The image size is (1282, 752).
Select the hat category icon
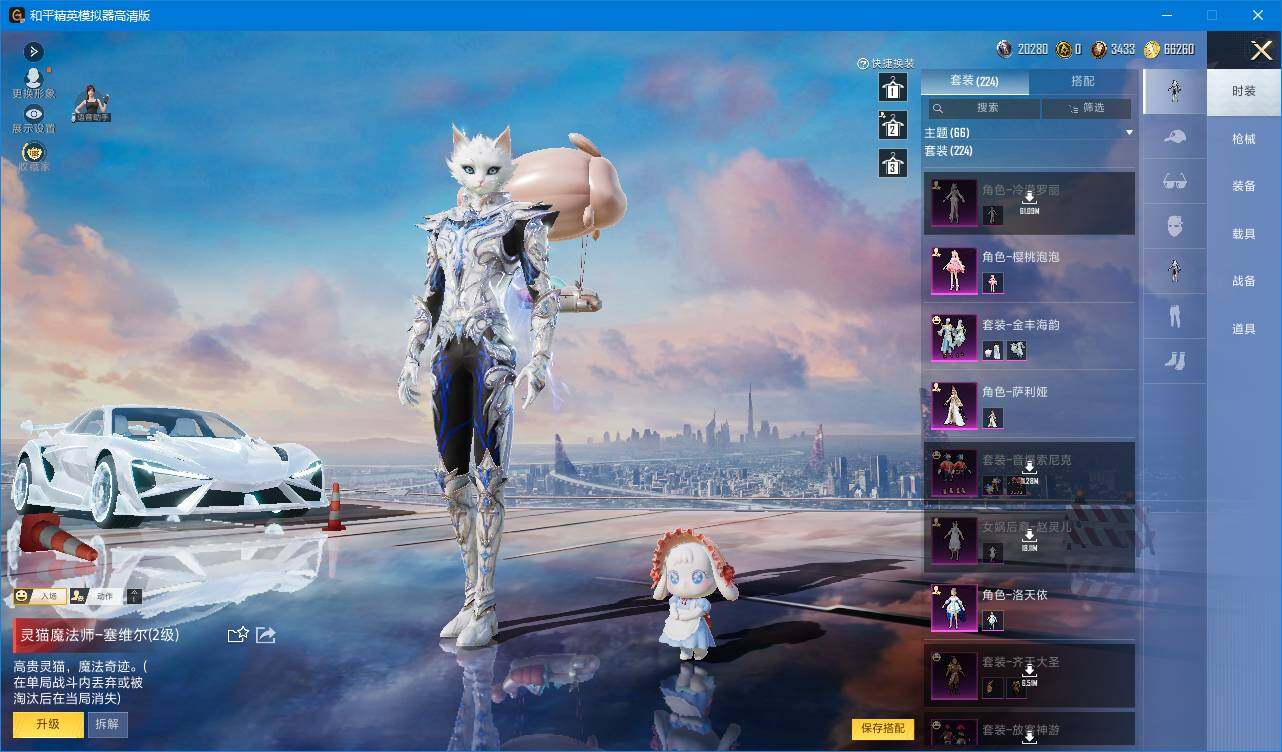[1175, 137]
